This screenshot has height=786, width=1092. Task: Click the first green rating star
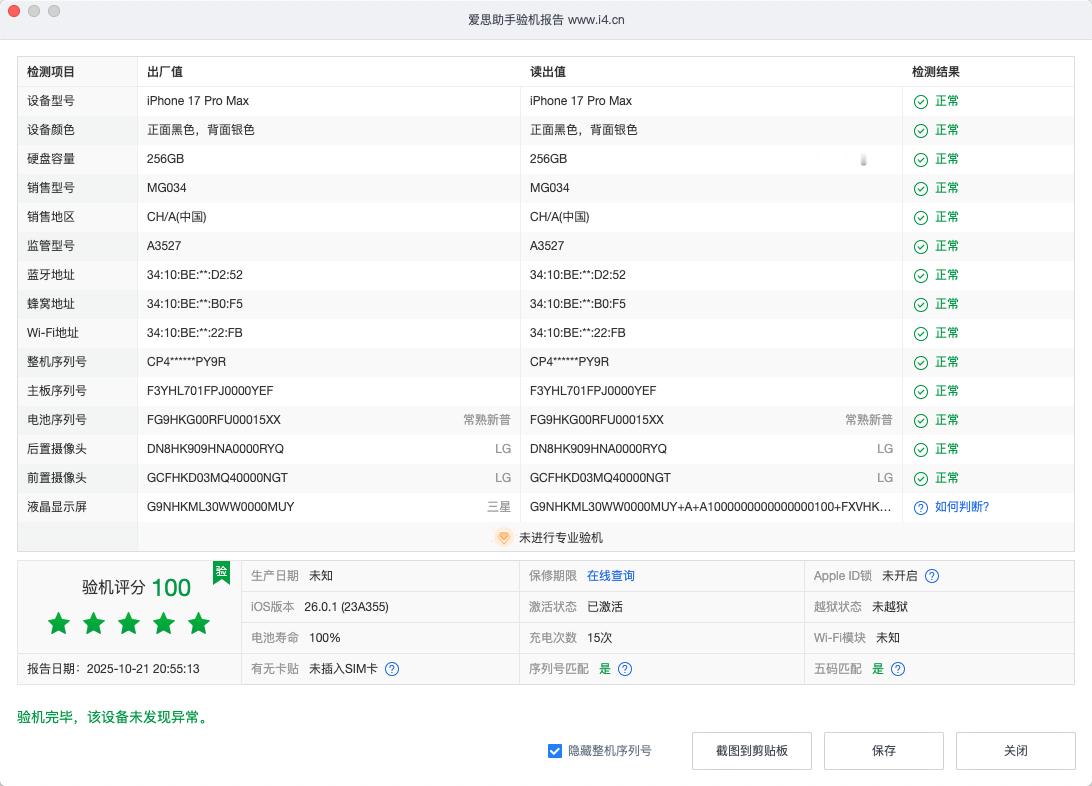tap(59, 623)
